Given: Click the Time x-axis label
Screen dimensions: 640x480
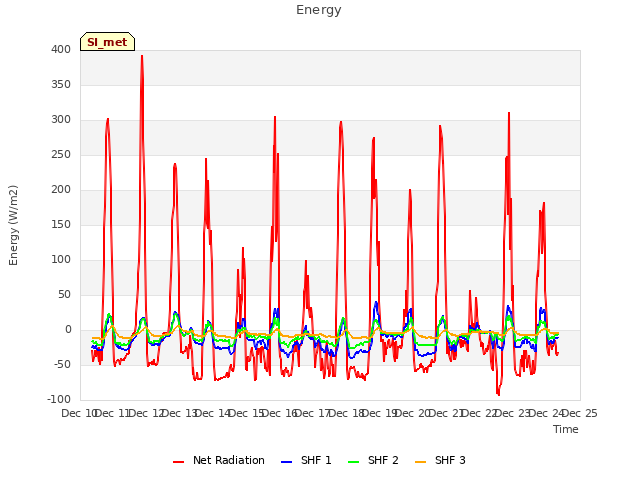Looking at the screenshot, I should (566, 429).
